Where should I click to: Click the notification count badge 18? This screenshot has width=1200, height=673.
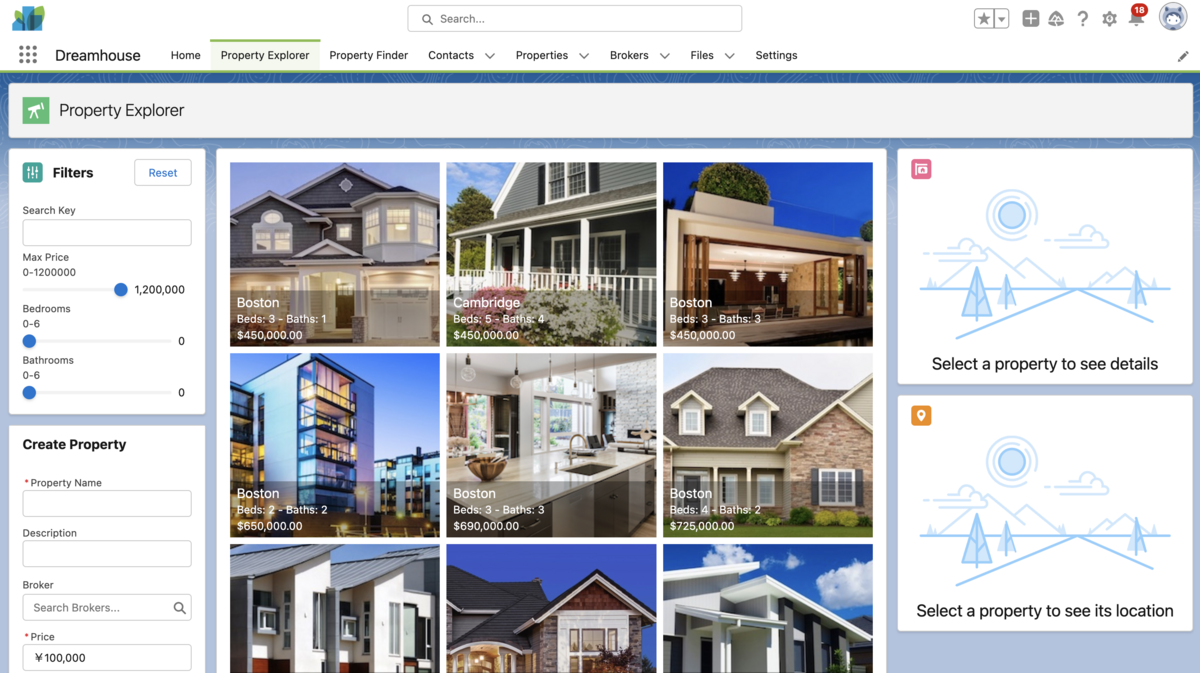[1139, 10]
